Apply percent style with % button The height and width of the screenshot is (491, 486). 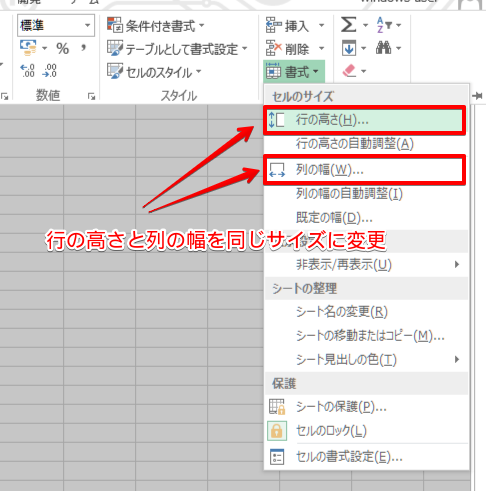(x=63, y=49)
